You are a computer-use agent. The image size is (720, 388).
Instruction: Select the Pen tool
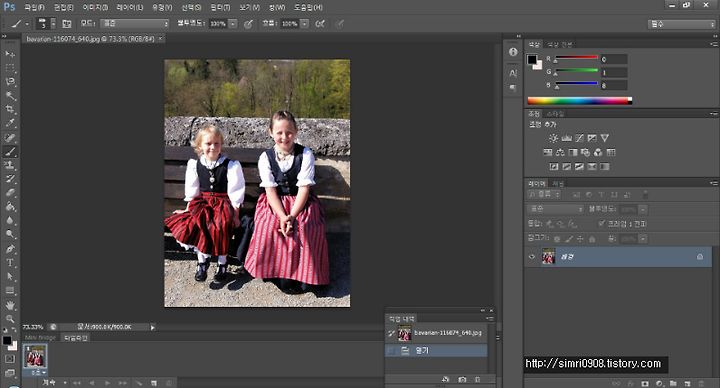(x=10, y=249)
